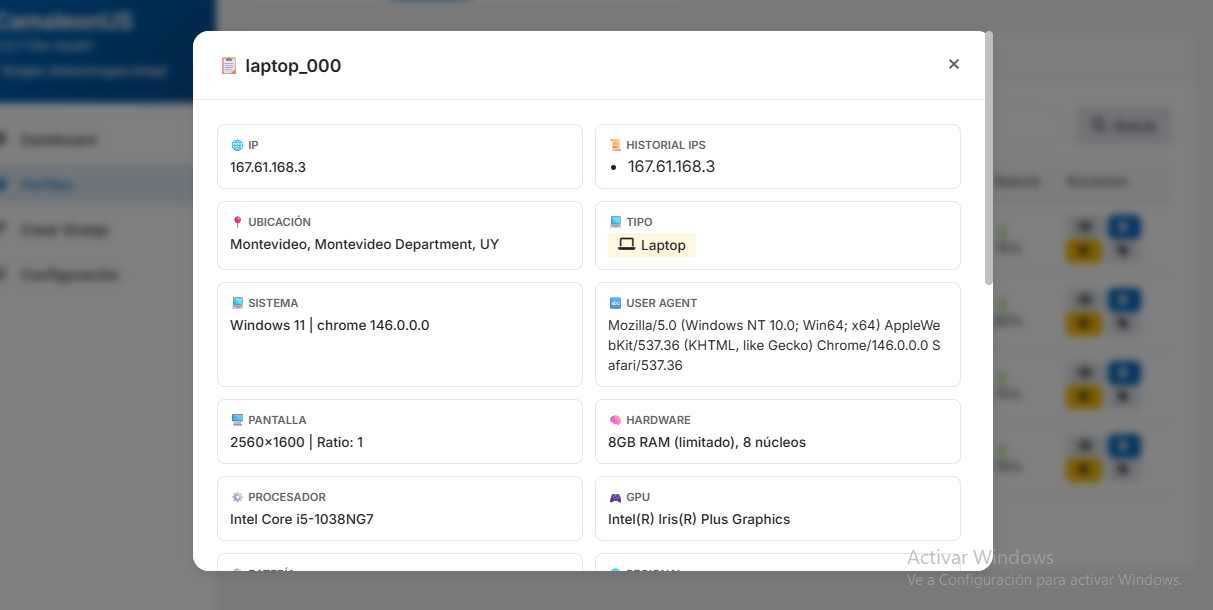Click the globe icon next to IP
1213x610 pixels.
[237, 145]
